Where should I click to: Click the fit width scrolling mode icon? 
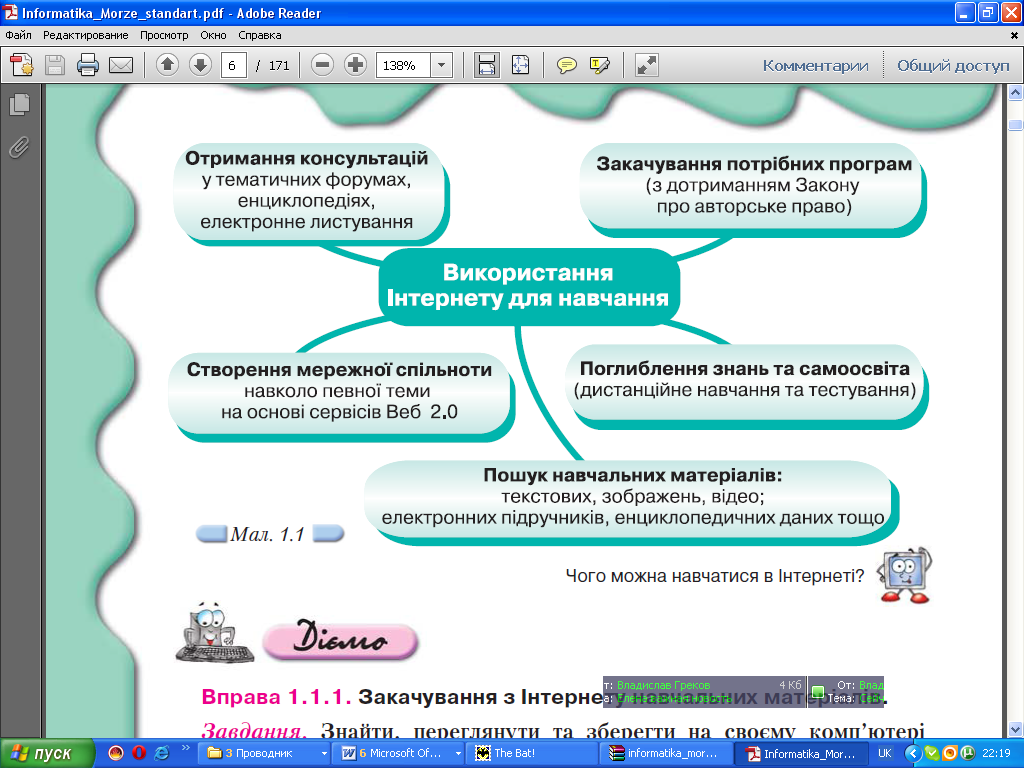point(487,65)
